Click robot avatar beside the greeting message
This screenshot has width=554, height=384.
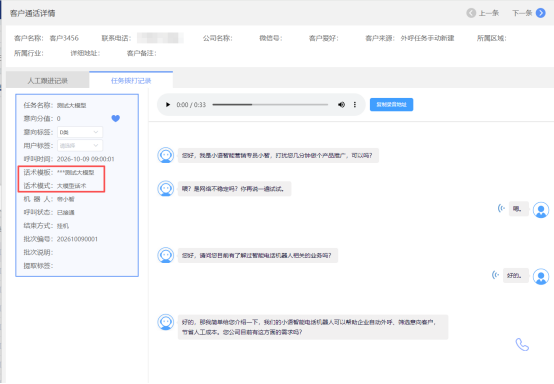(166, 155)
